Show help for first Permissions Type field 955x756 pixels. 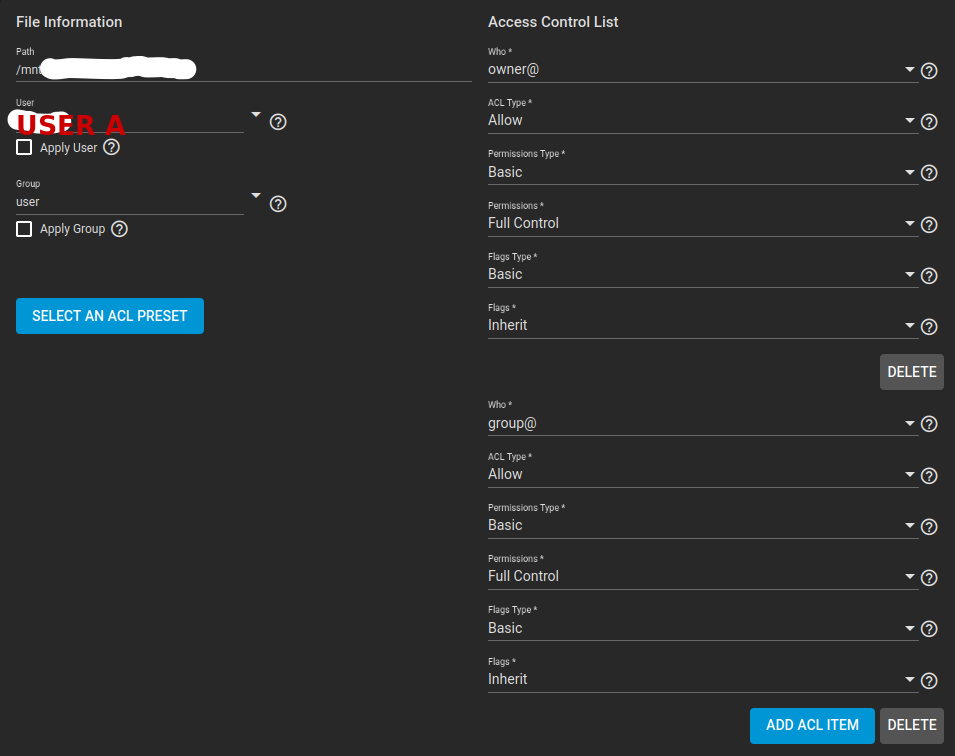(928, 173)
